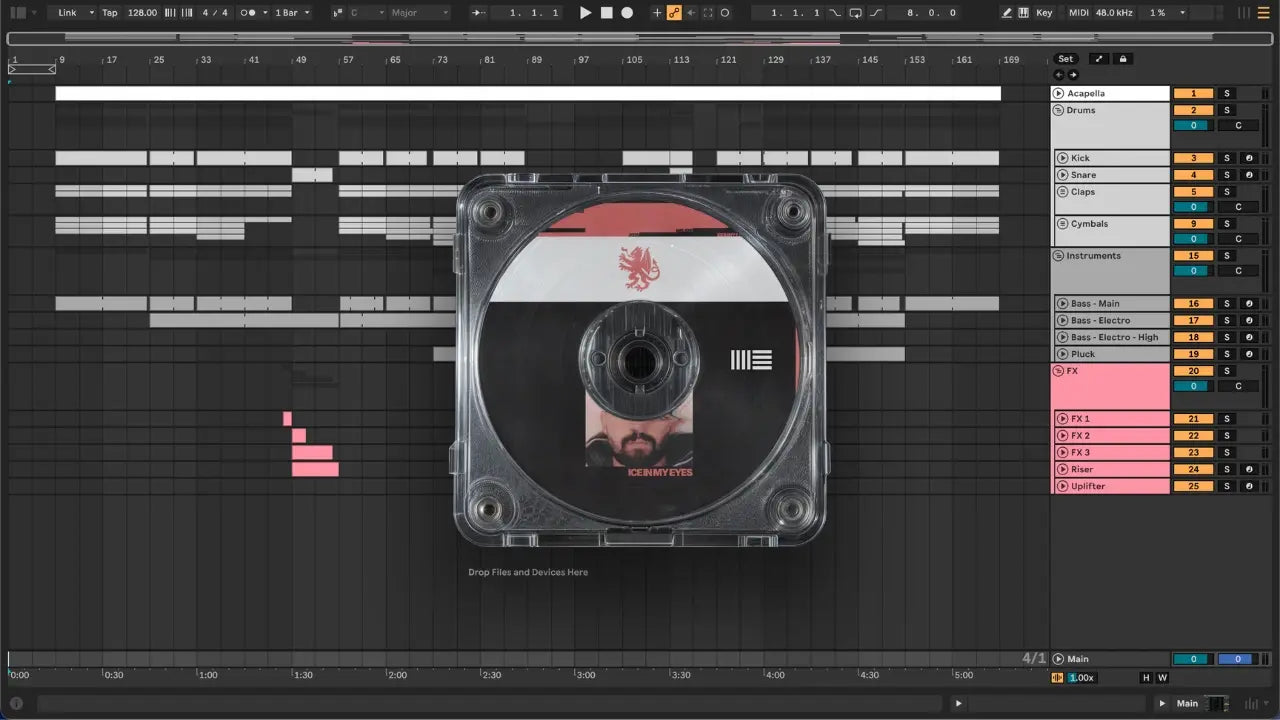Solo the Riser track
Viewport: 1280px width, 720px height.
[x=1227, y=469]
